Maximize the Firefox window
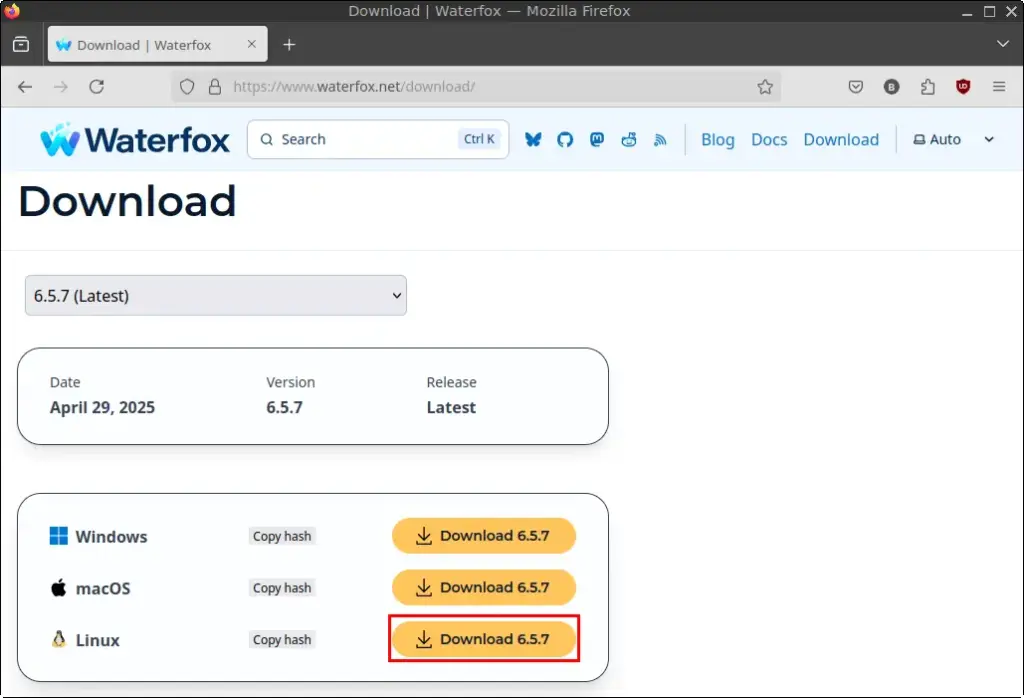The height and width of the screenshot is (698, 1024). pos(989,11)
